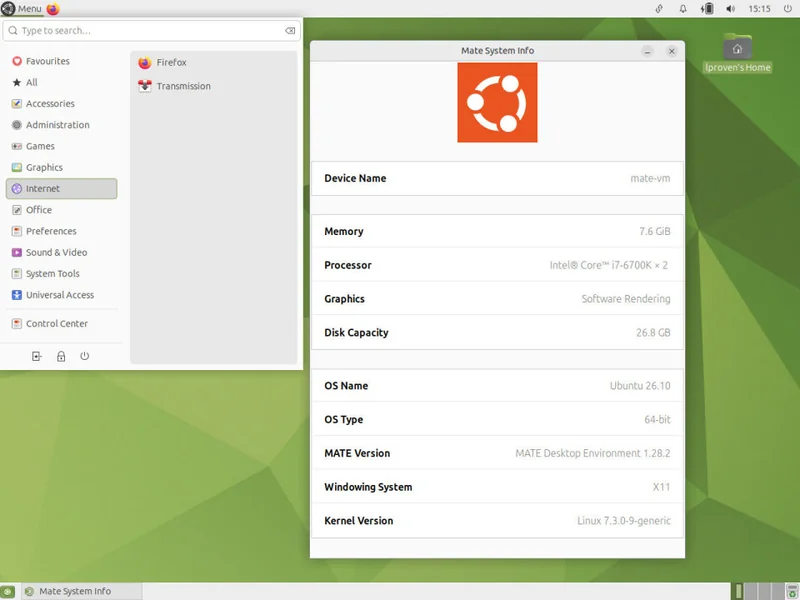Browse the Sound & Video category
Image resolution: width=800 pixels, height=600 pixels.
tap(62, 253)
